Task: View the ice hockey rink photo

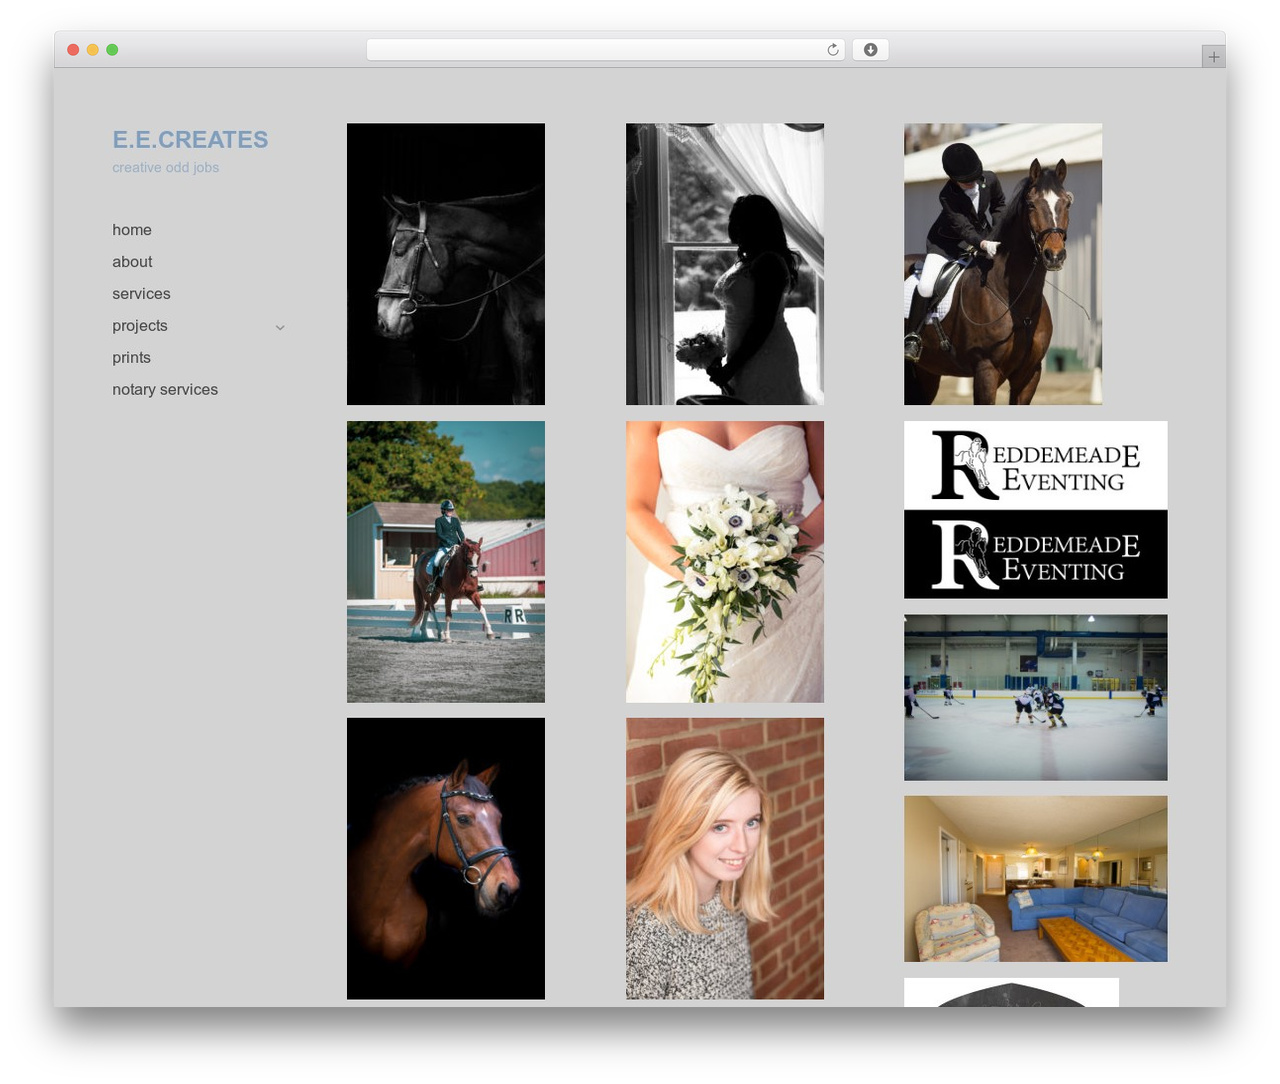Action: [x=1035, y=698]
